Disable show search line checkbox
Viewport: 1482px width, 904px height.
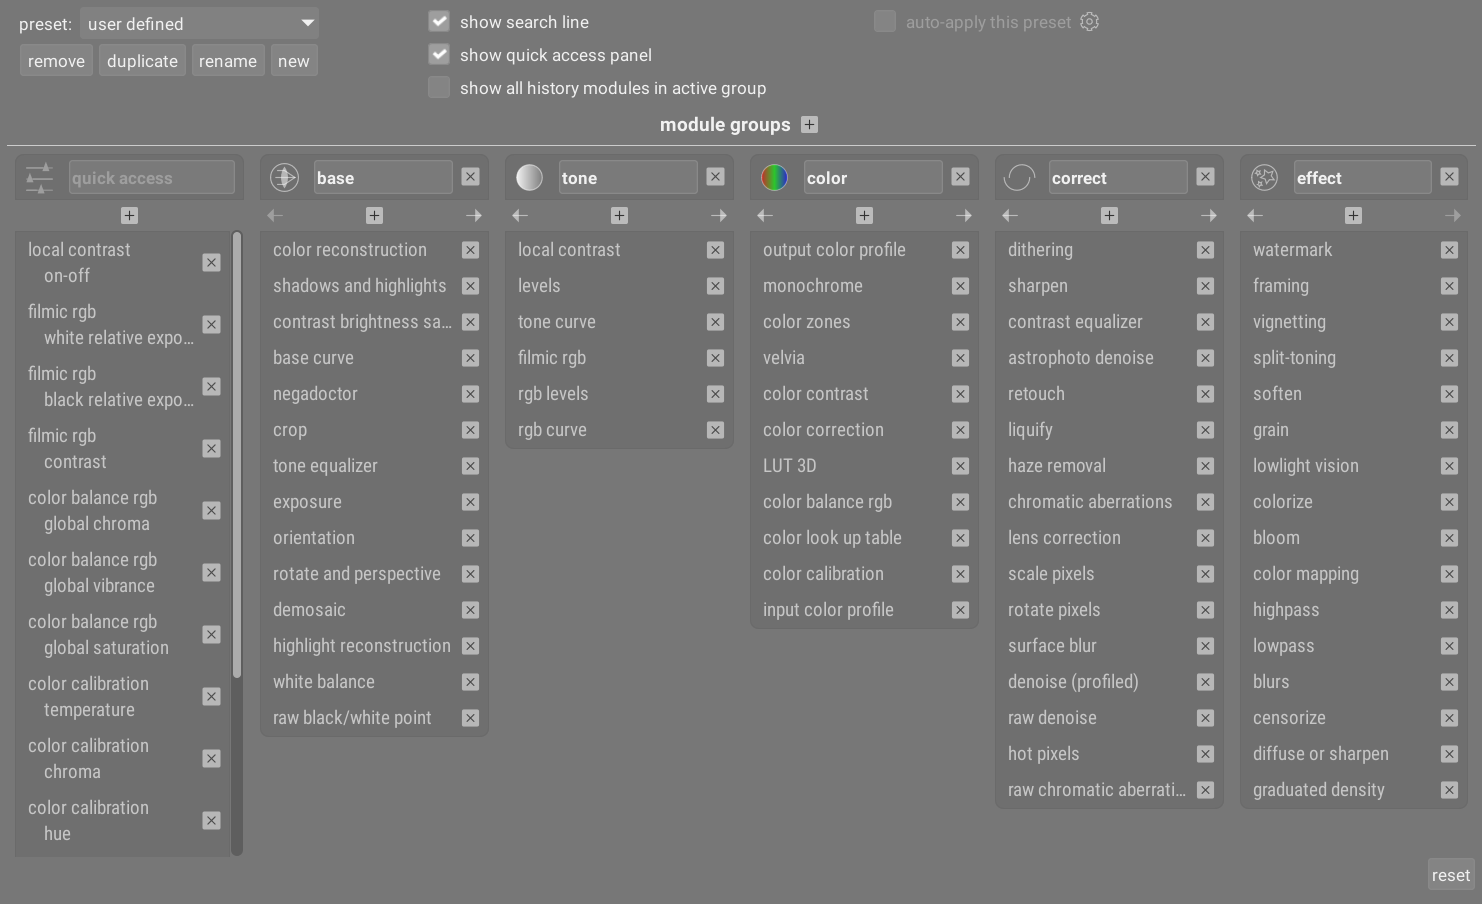click(439, 21)
